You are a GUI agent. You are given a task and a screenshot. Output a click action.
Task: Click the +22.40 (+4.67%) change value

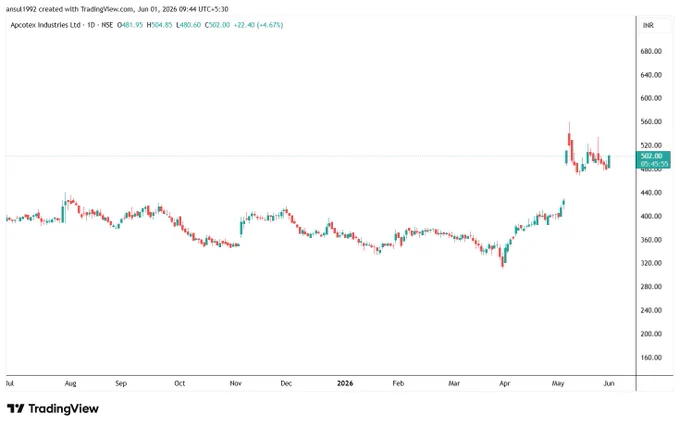pyautogui.click(x=258, y=25)
